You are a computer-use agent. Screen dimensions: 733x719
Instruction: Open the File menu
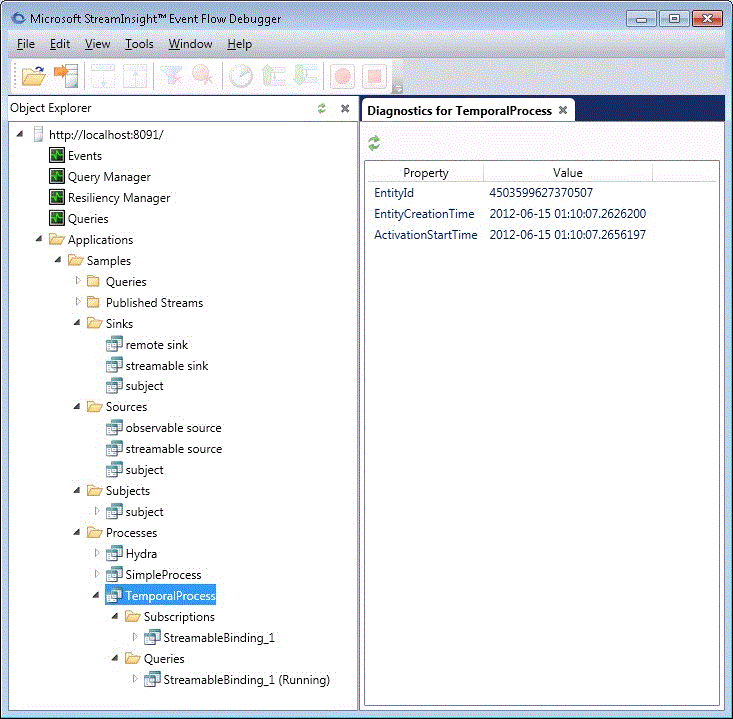coord(26,44)
